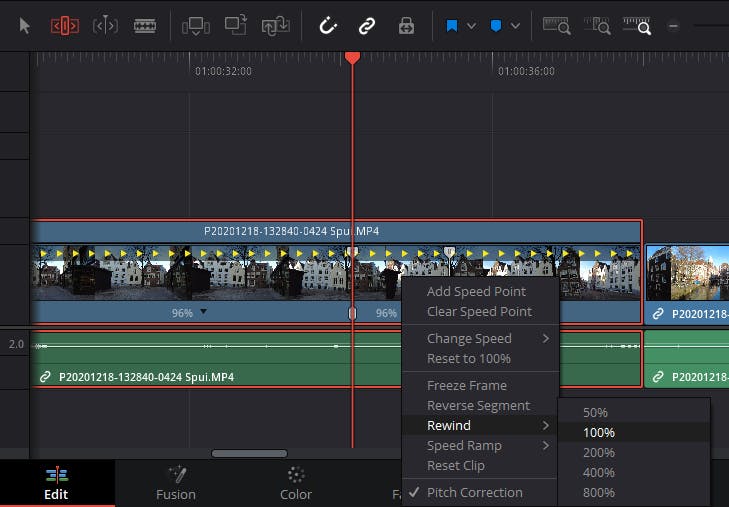Click the Insert Clip icon
Screen dimensions: 729x507
point(196,26)
